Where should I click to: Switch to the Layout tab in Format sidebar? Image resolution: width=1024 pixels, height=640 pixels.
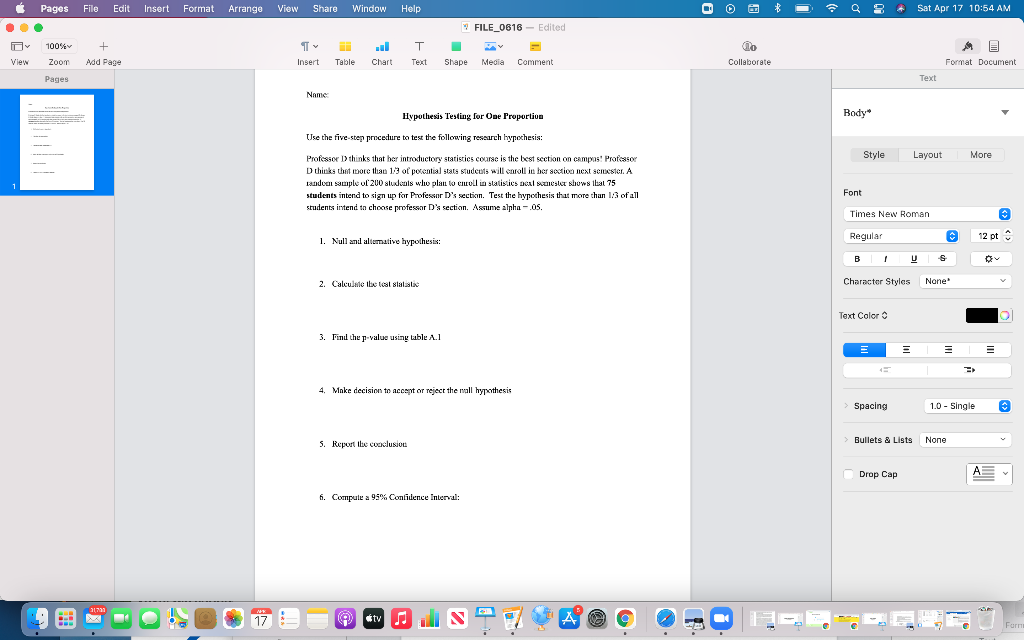click(x=927, y=154)
